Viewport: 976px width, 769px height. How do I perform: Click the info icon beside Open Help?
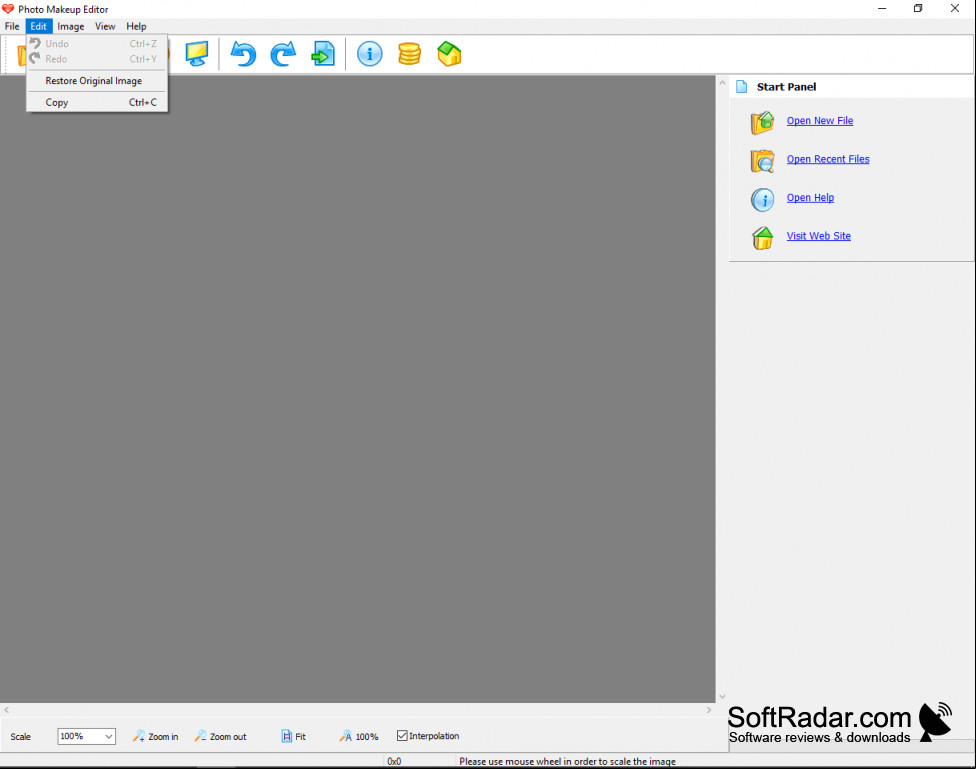pyautogui.click(x=762, y=199)
